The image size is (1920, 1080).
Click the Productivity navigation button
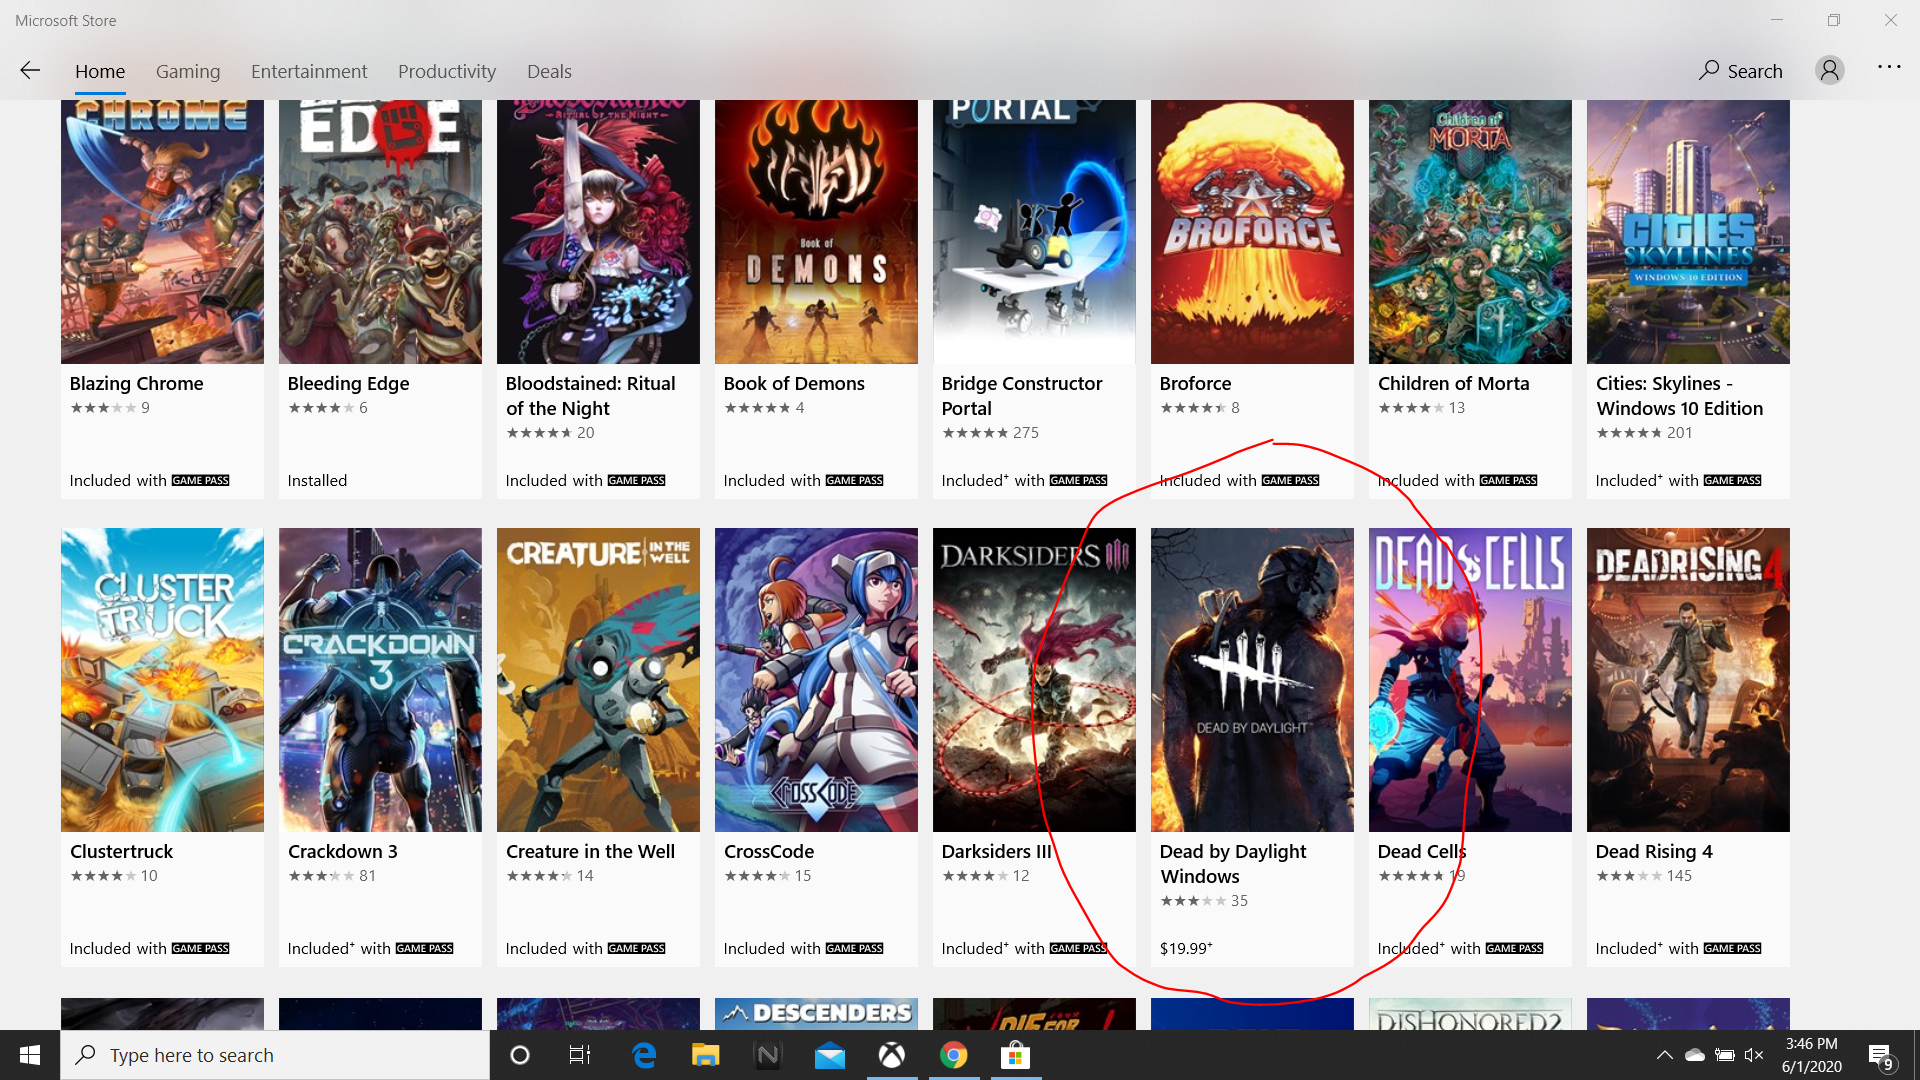click(446, 70)
